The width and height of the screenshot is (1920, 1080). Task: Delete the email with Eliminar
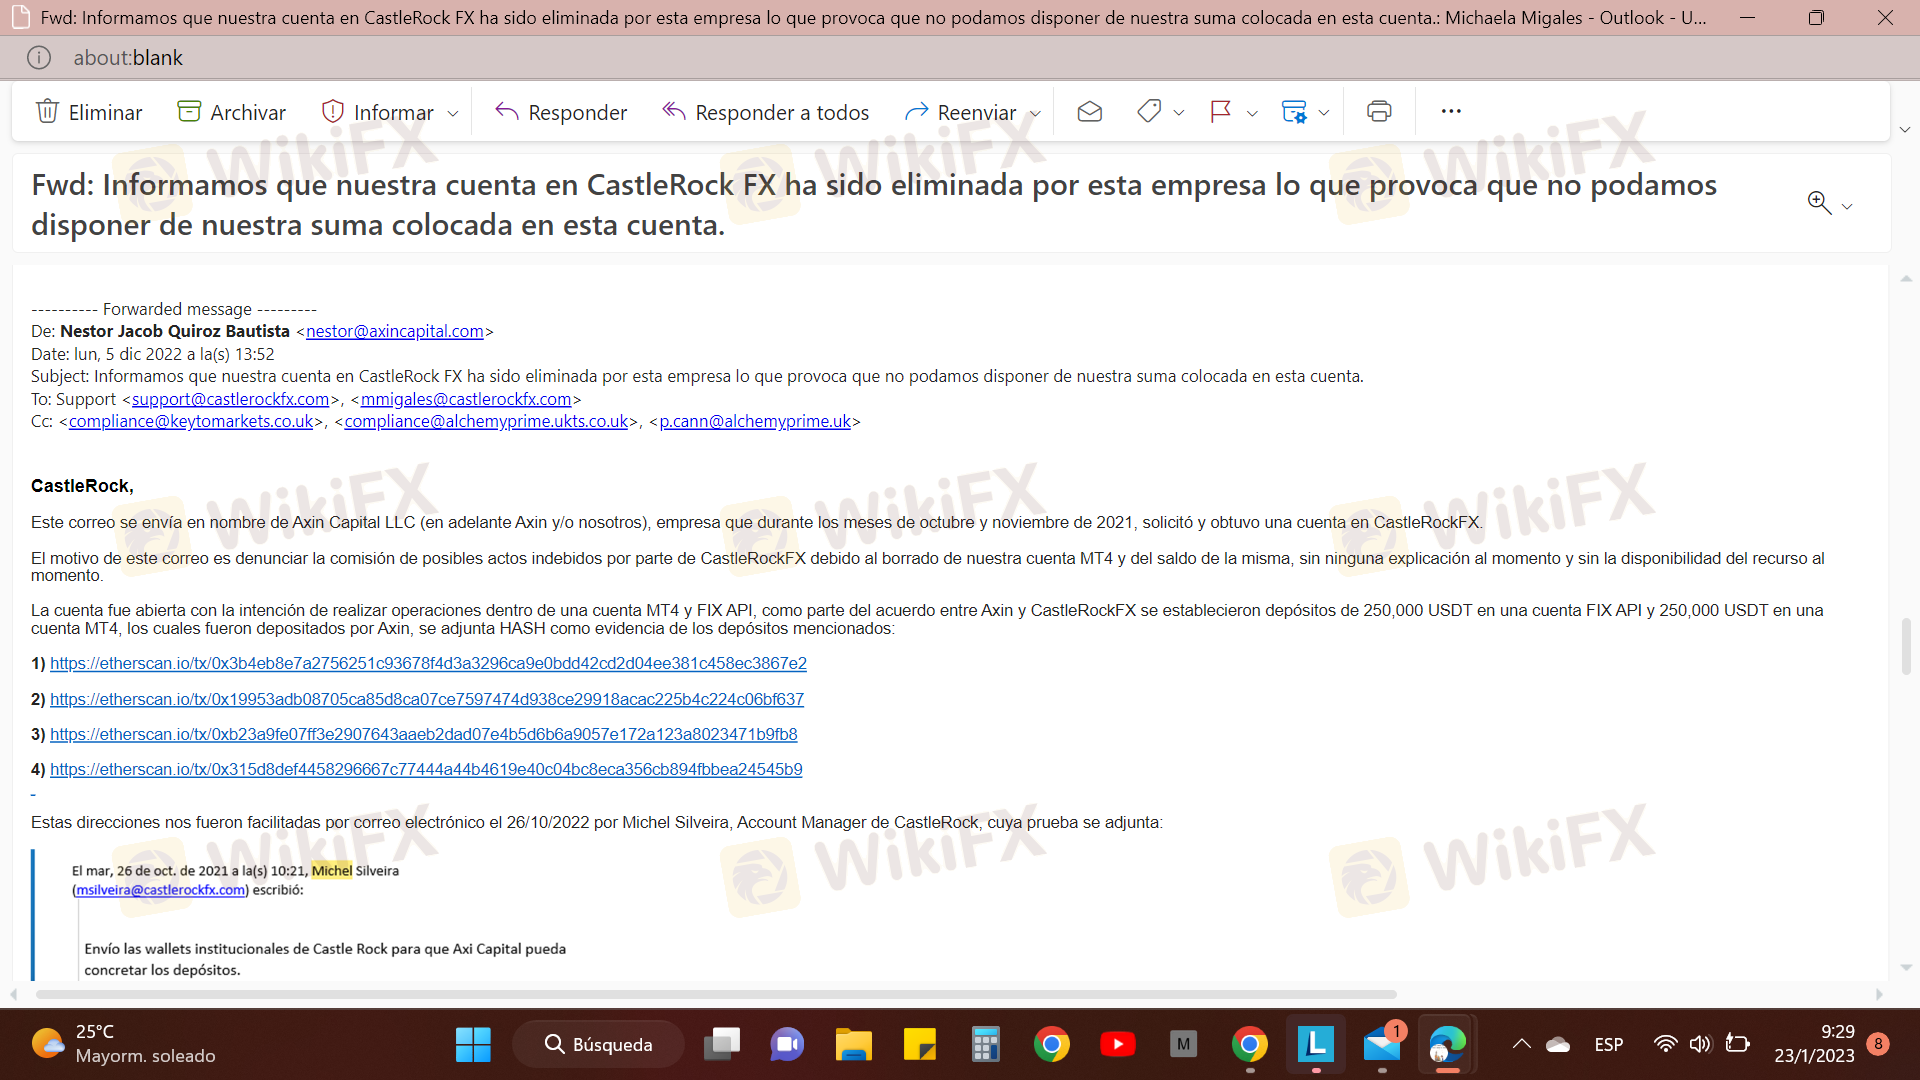click(89, 112)
